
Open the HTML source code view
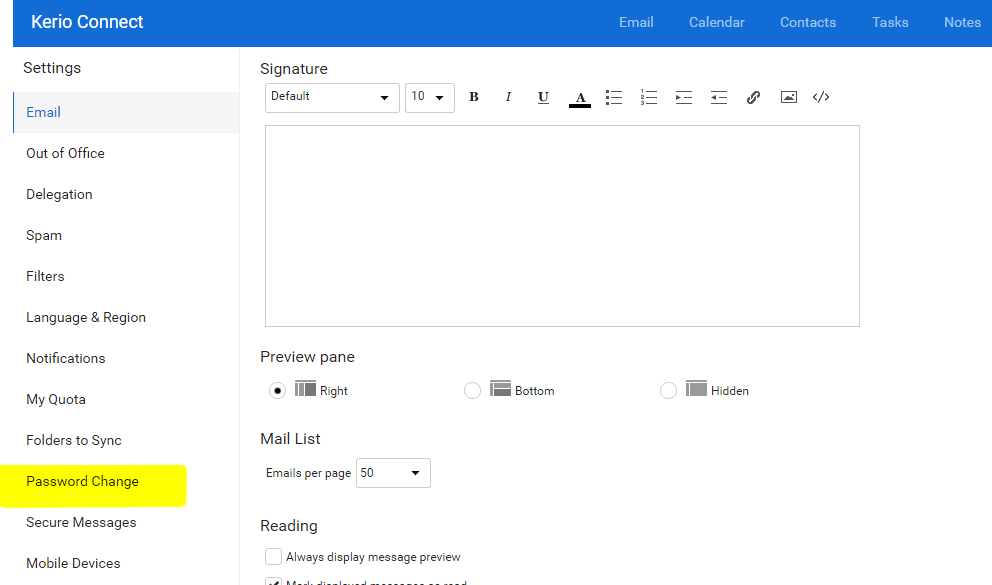tap(821, 97)
